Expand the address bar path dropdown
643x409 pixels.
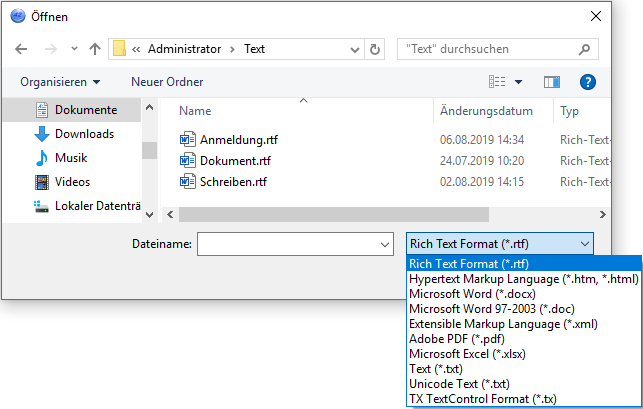353,48
